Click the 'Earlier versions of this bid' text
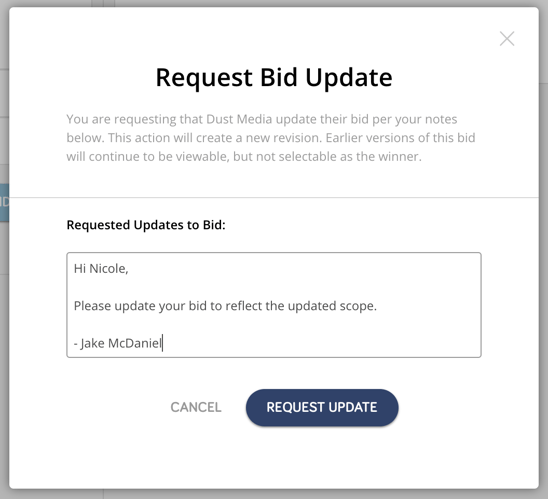548x499 pixels. point(401,138)
